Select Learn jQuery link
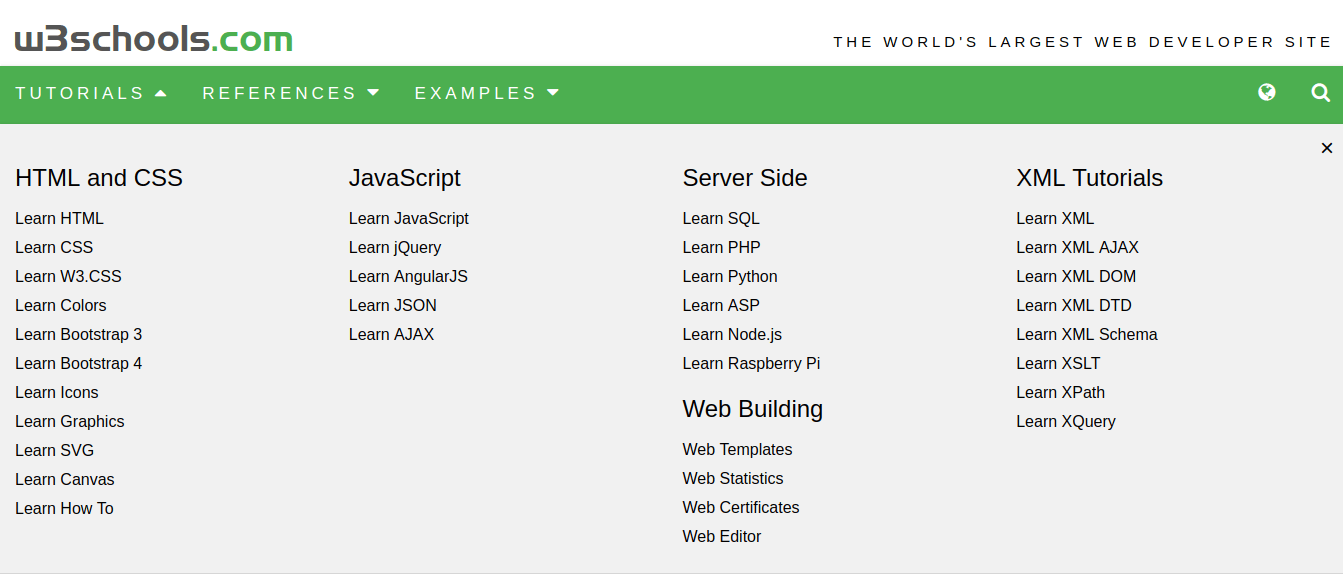Image resolution: width=1343 pixels, height=574 pixels. [x=394, y=247]
